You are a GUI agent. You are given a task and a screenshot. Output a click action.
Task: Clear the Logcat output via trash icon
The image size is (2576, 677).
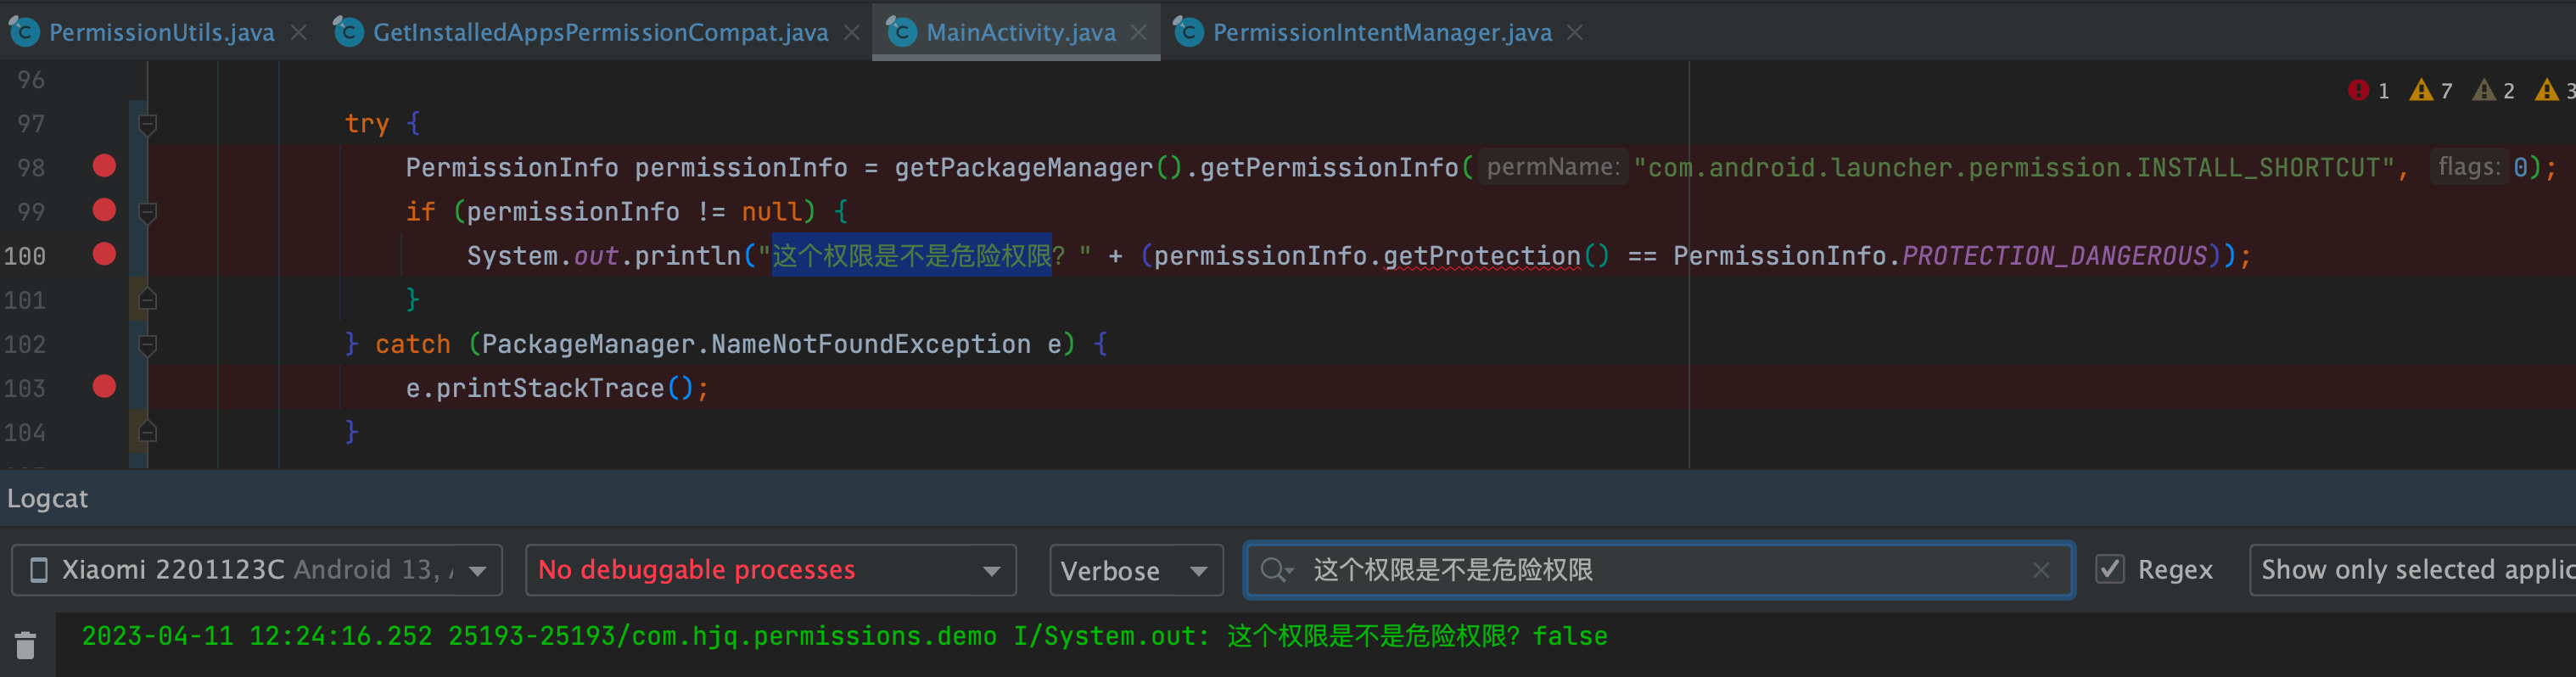pyautogui.click(x=25, y=645)
